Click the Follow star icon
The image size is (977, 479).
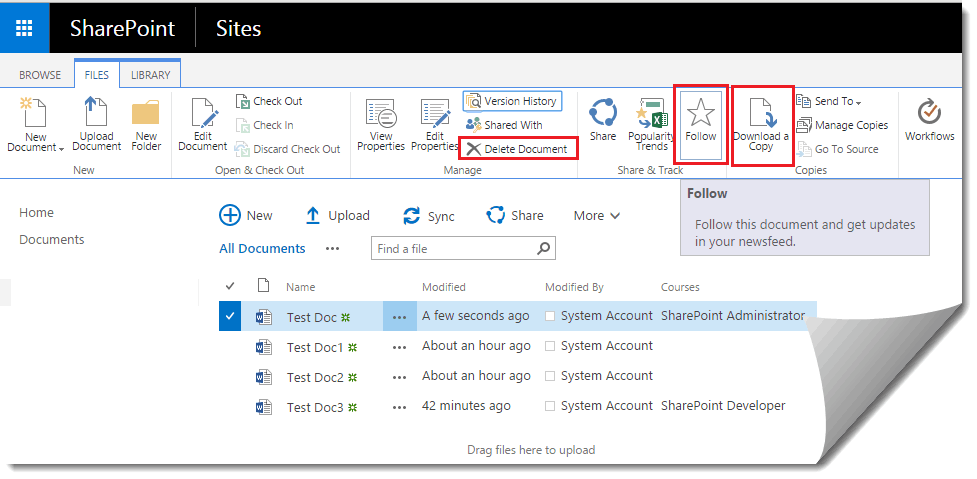[x=701, y=114]
